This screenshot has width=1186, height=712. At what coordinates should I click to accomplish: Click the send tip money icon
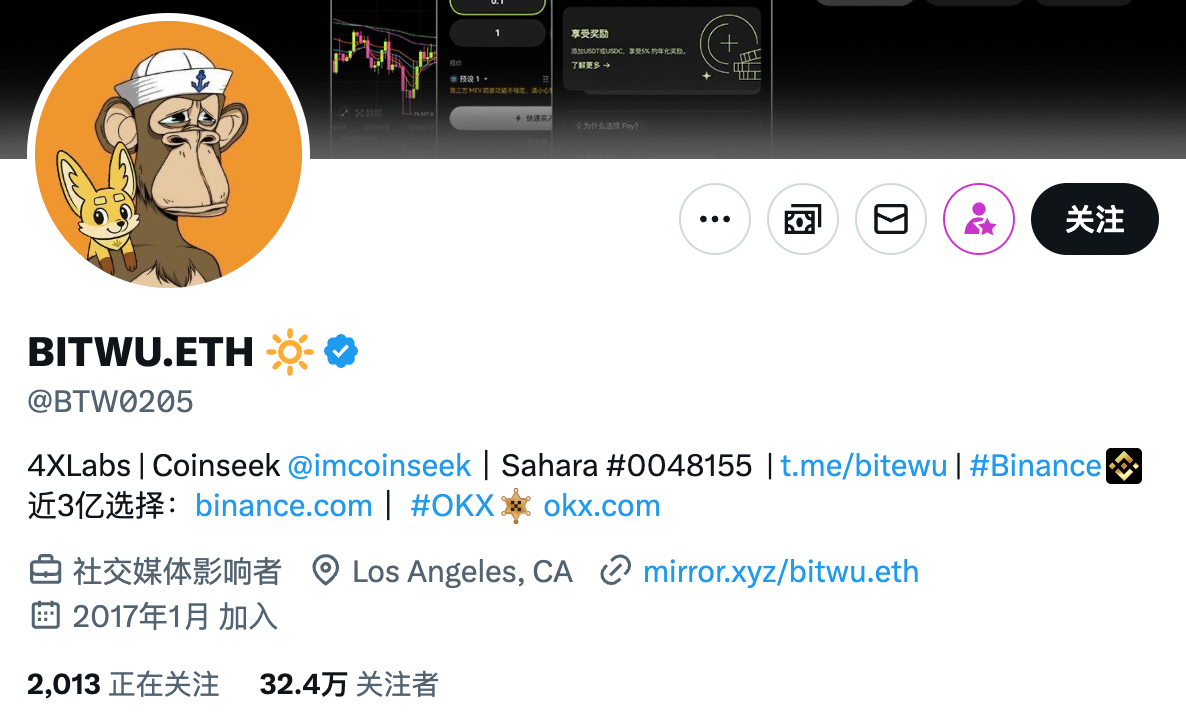click(x=803, y=219)
